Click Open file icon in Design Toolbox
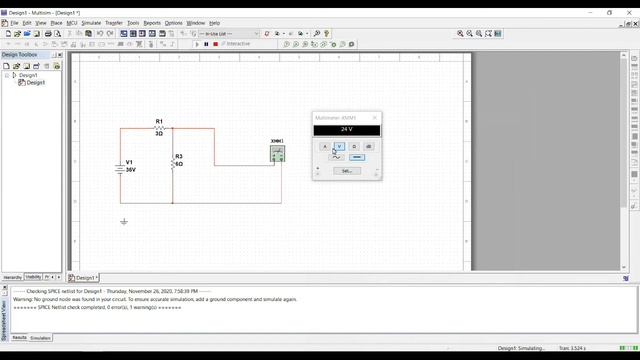The height and width of the screenshot is (360, 640). point(16,66)
